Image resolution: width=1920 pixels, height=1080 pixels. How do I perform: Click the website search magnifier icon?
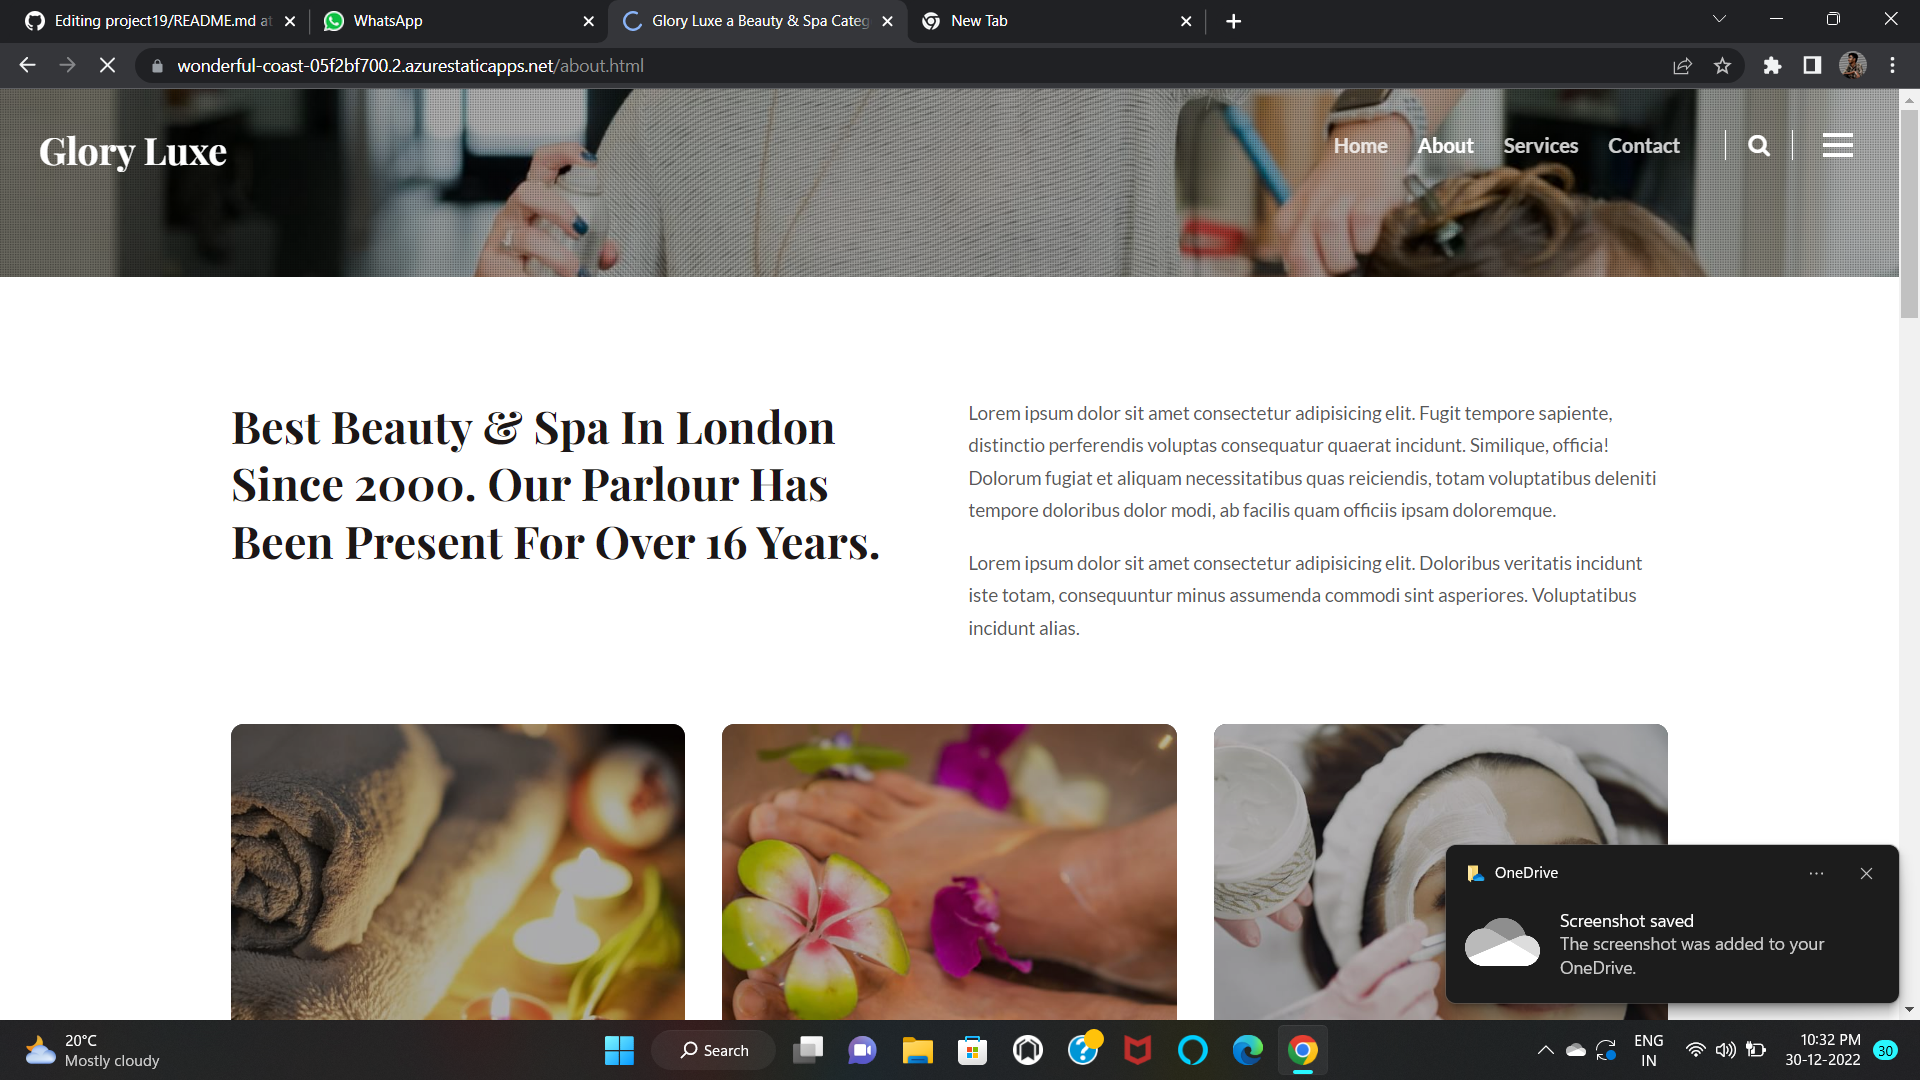1758,146
